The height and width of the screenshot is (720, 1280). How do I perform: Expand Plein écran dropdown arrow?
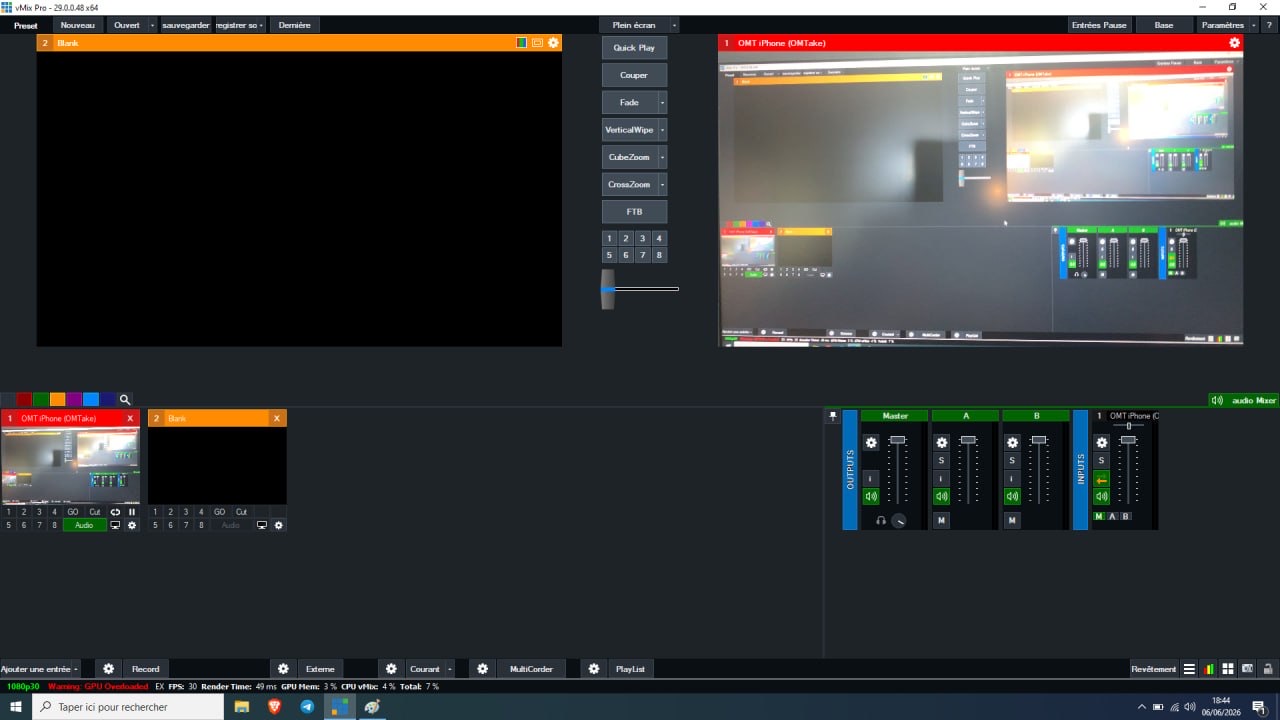pos(674,25)
